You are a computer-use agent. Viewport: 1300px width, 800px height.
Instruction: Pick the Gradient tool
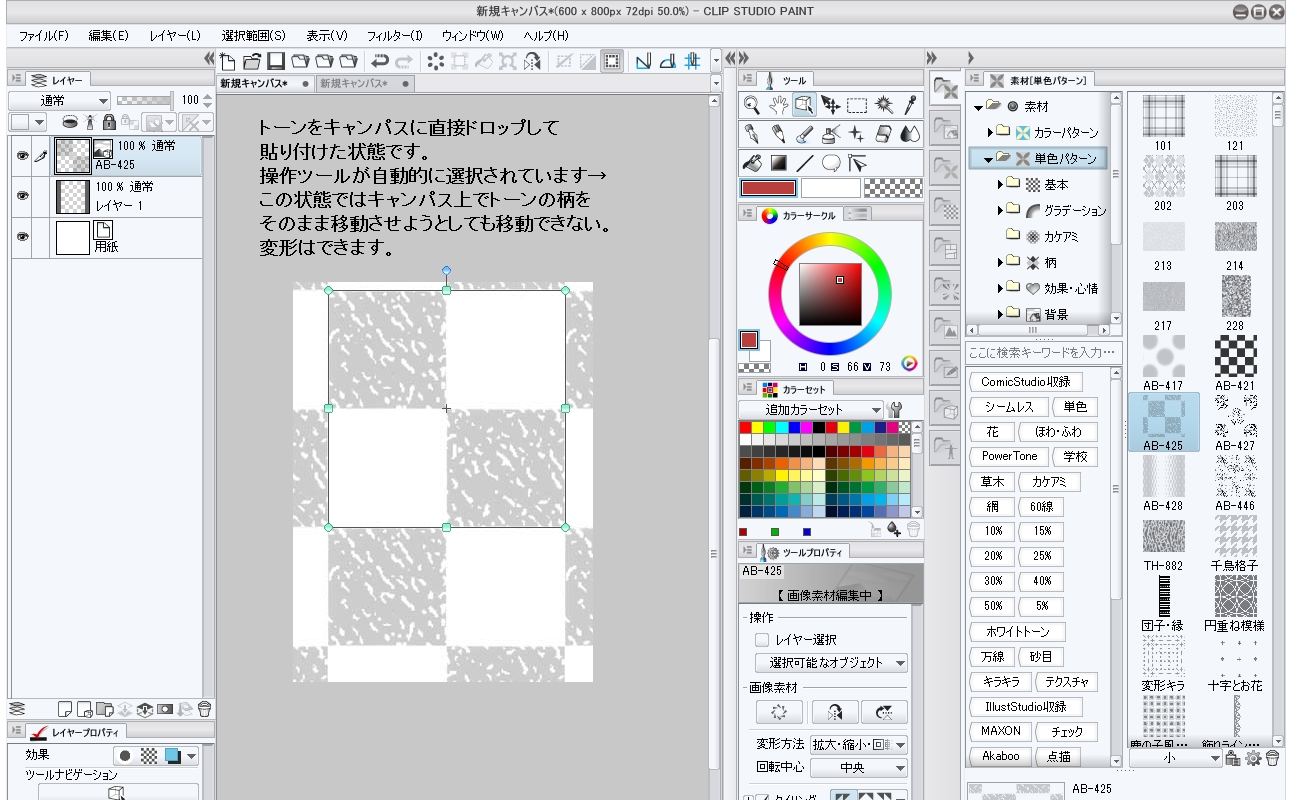point(778,163)
